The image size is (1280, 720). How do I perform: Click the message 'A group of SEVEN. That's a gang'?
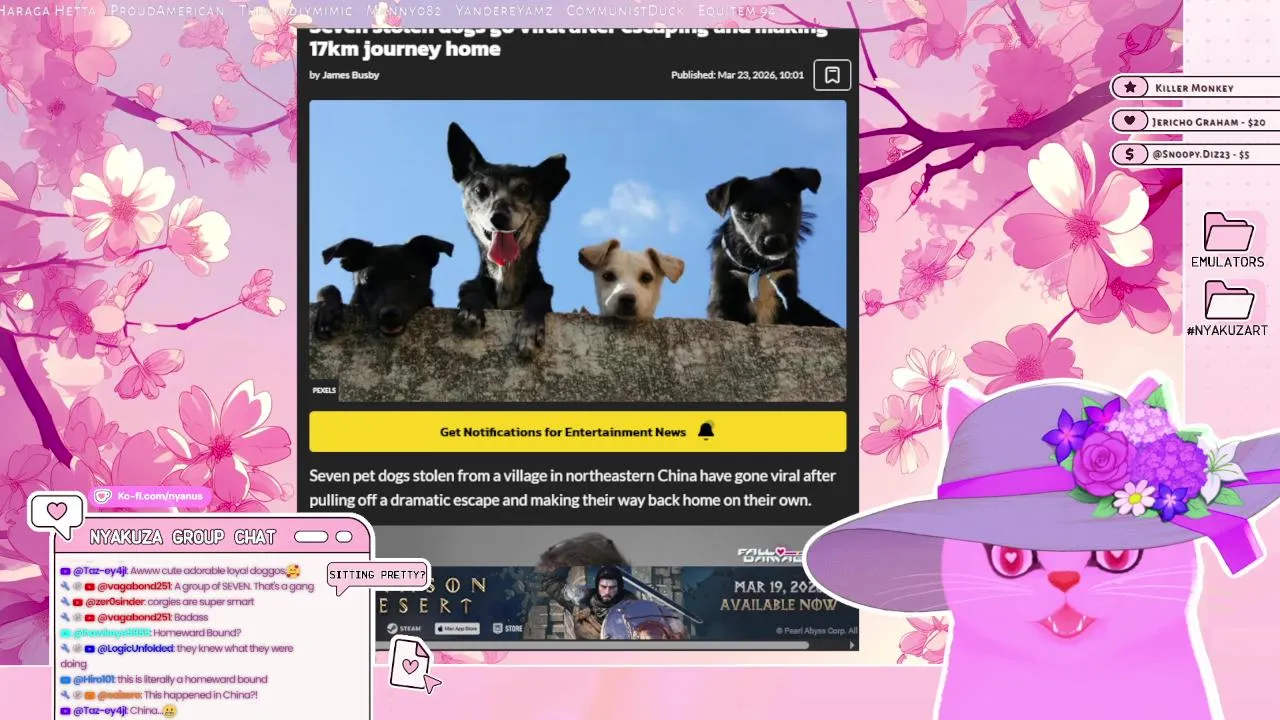244,586
